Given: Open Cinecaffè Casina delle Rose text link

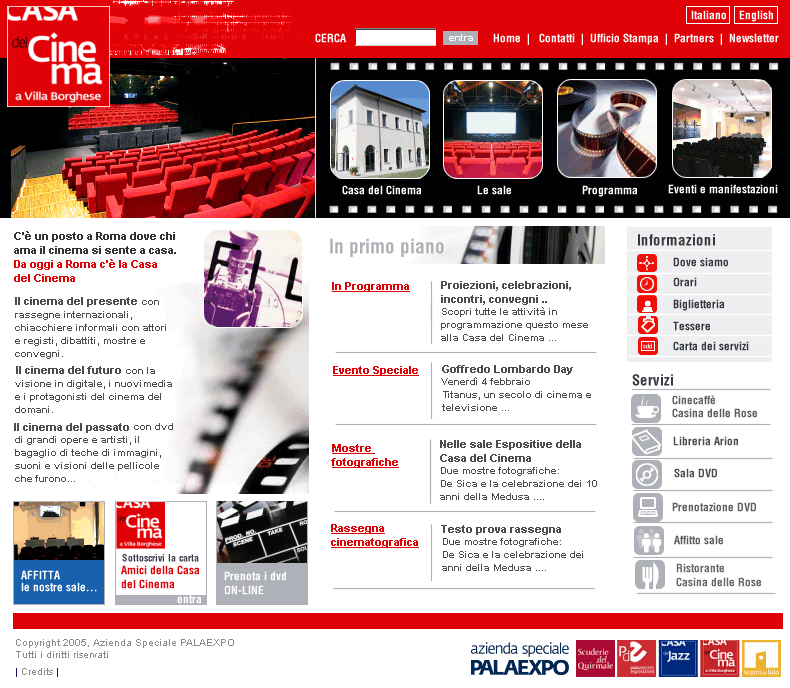Looking at the screenshot, I should coord(714,407).
